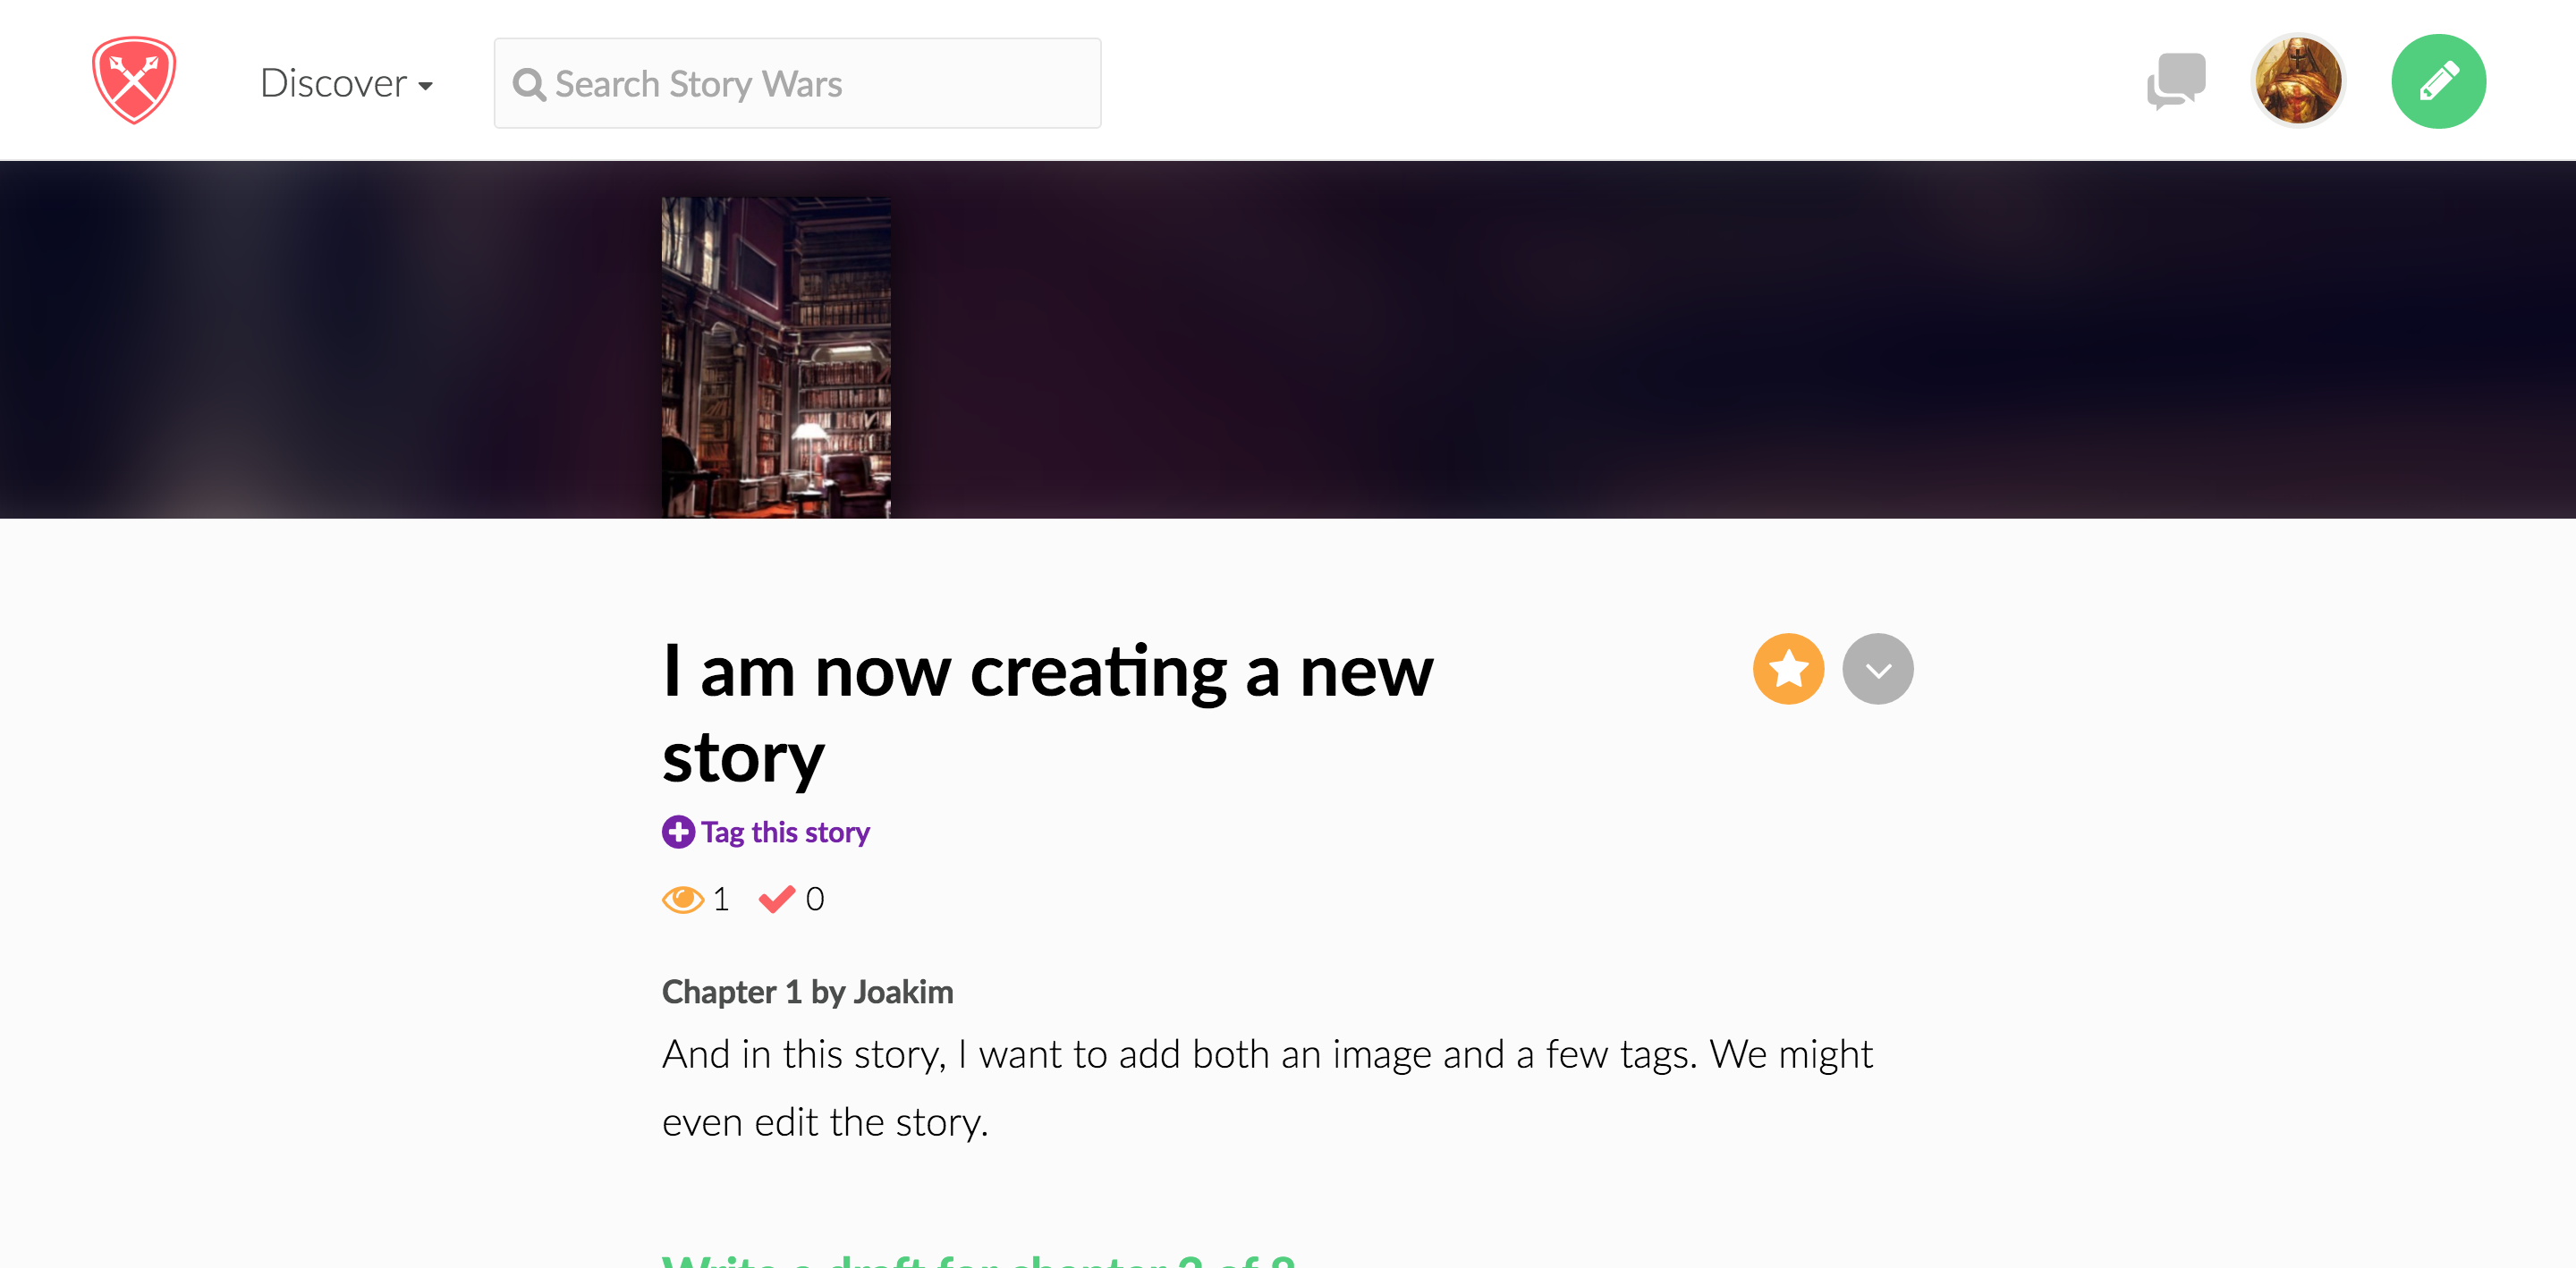The width and height of the screenshot is (2576, 1268).
Task: Click the Story Wars shield logo
Action: pos(134,80)
